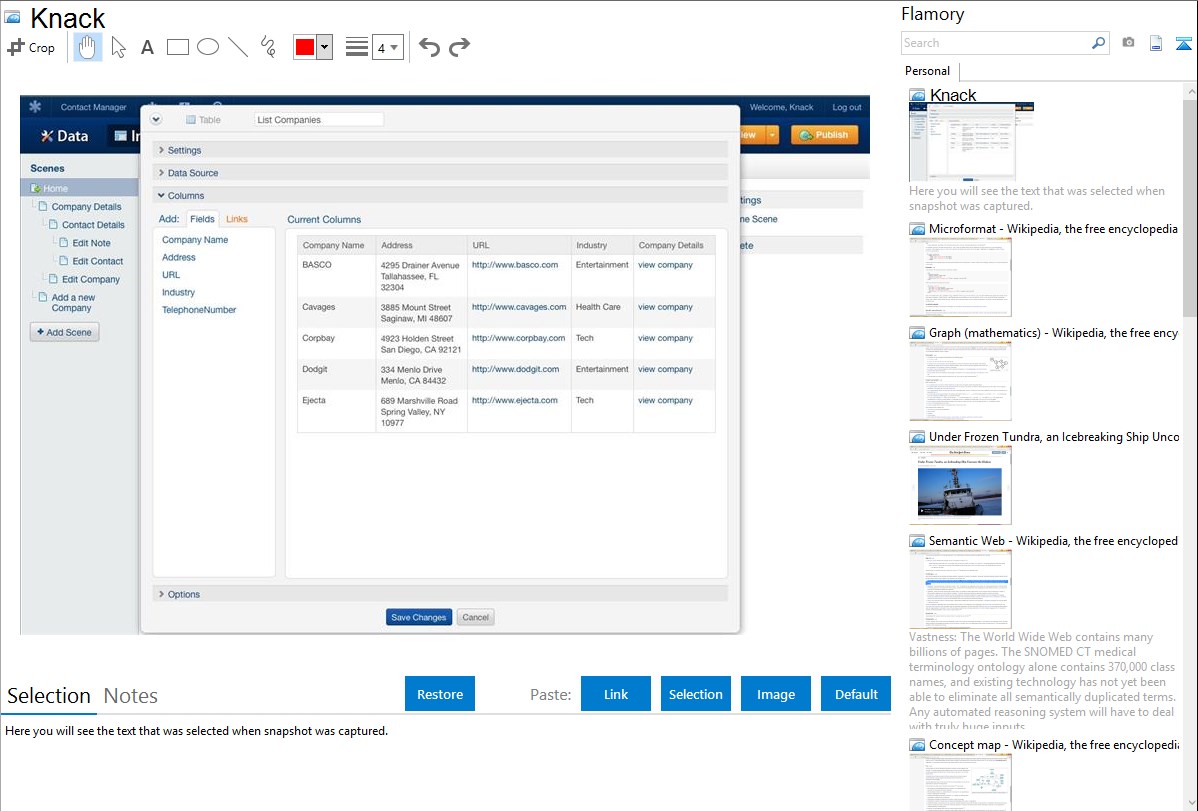The width and height of the screenshot is (1198, 811).
Task: Open the Data tab in Knack
Action: pos(65,136)
